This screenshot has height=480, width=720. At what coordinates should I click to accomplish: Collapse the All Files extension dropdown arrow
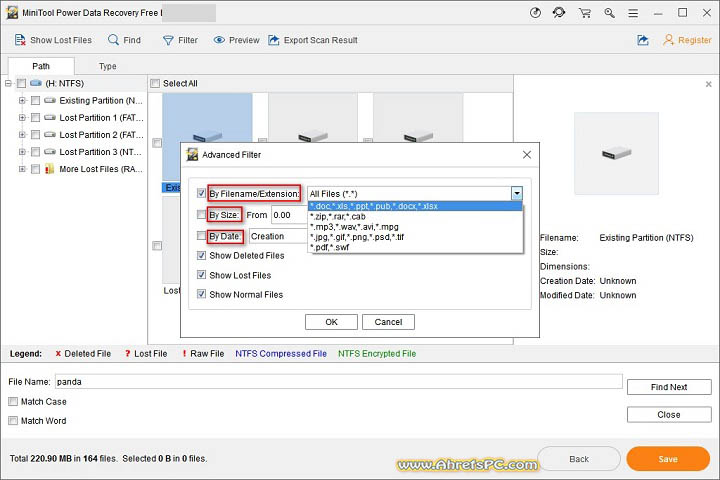(x=517, y=193)
